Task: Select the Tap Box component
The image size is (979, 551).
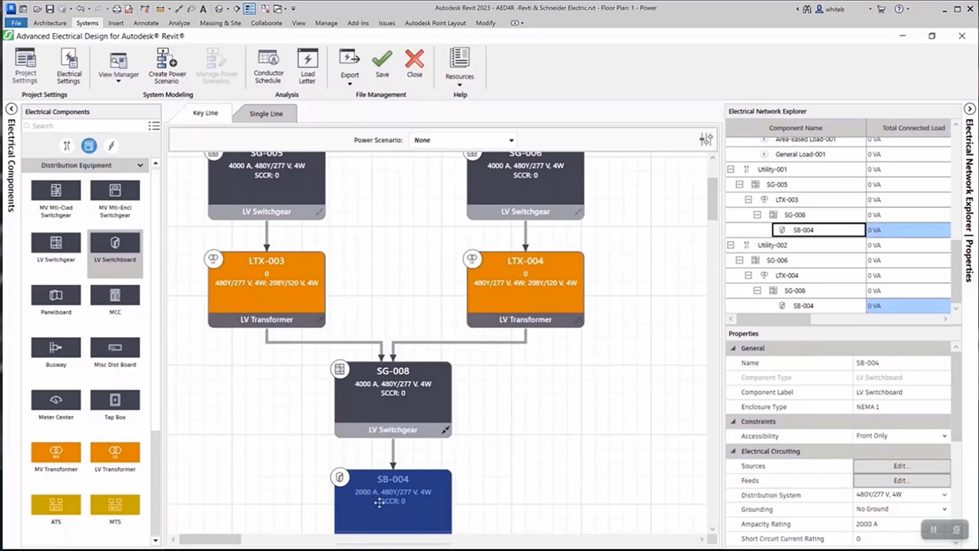Action: coord(115,405)
